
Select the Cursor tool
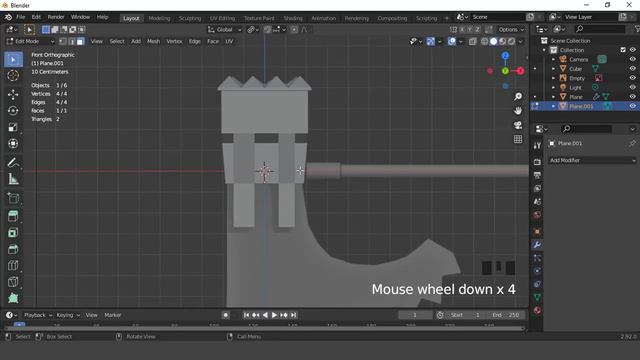13,76
